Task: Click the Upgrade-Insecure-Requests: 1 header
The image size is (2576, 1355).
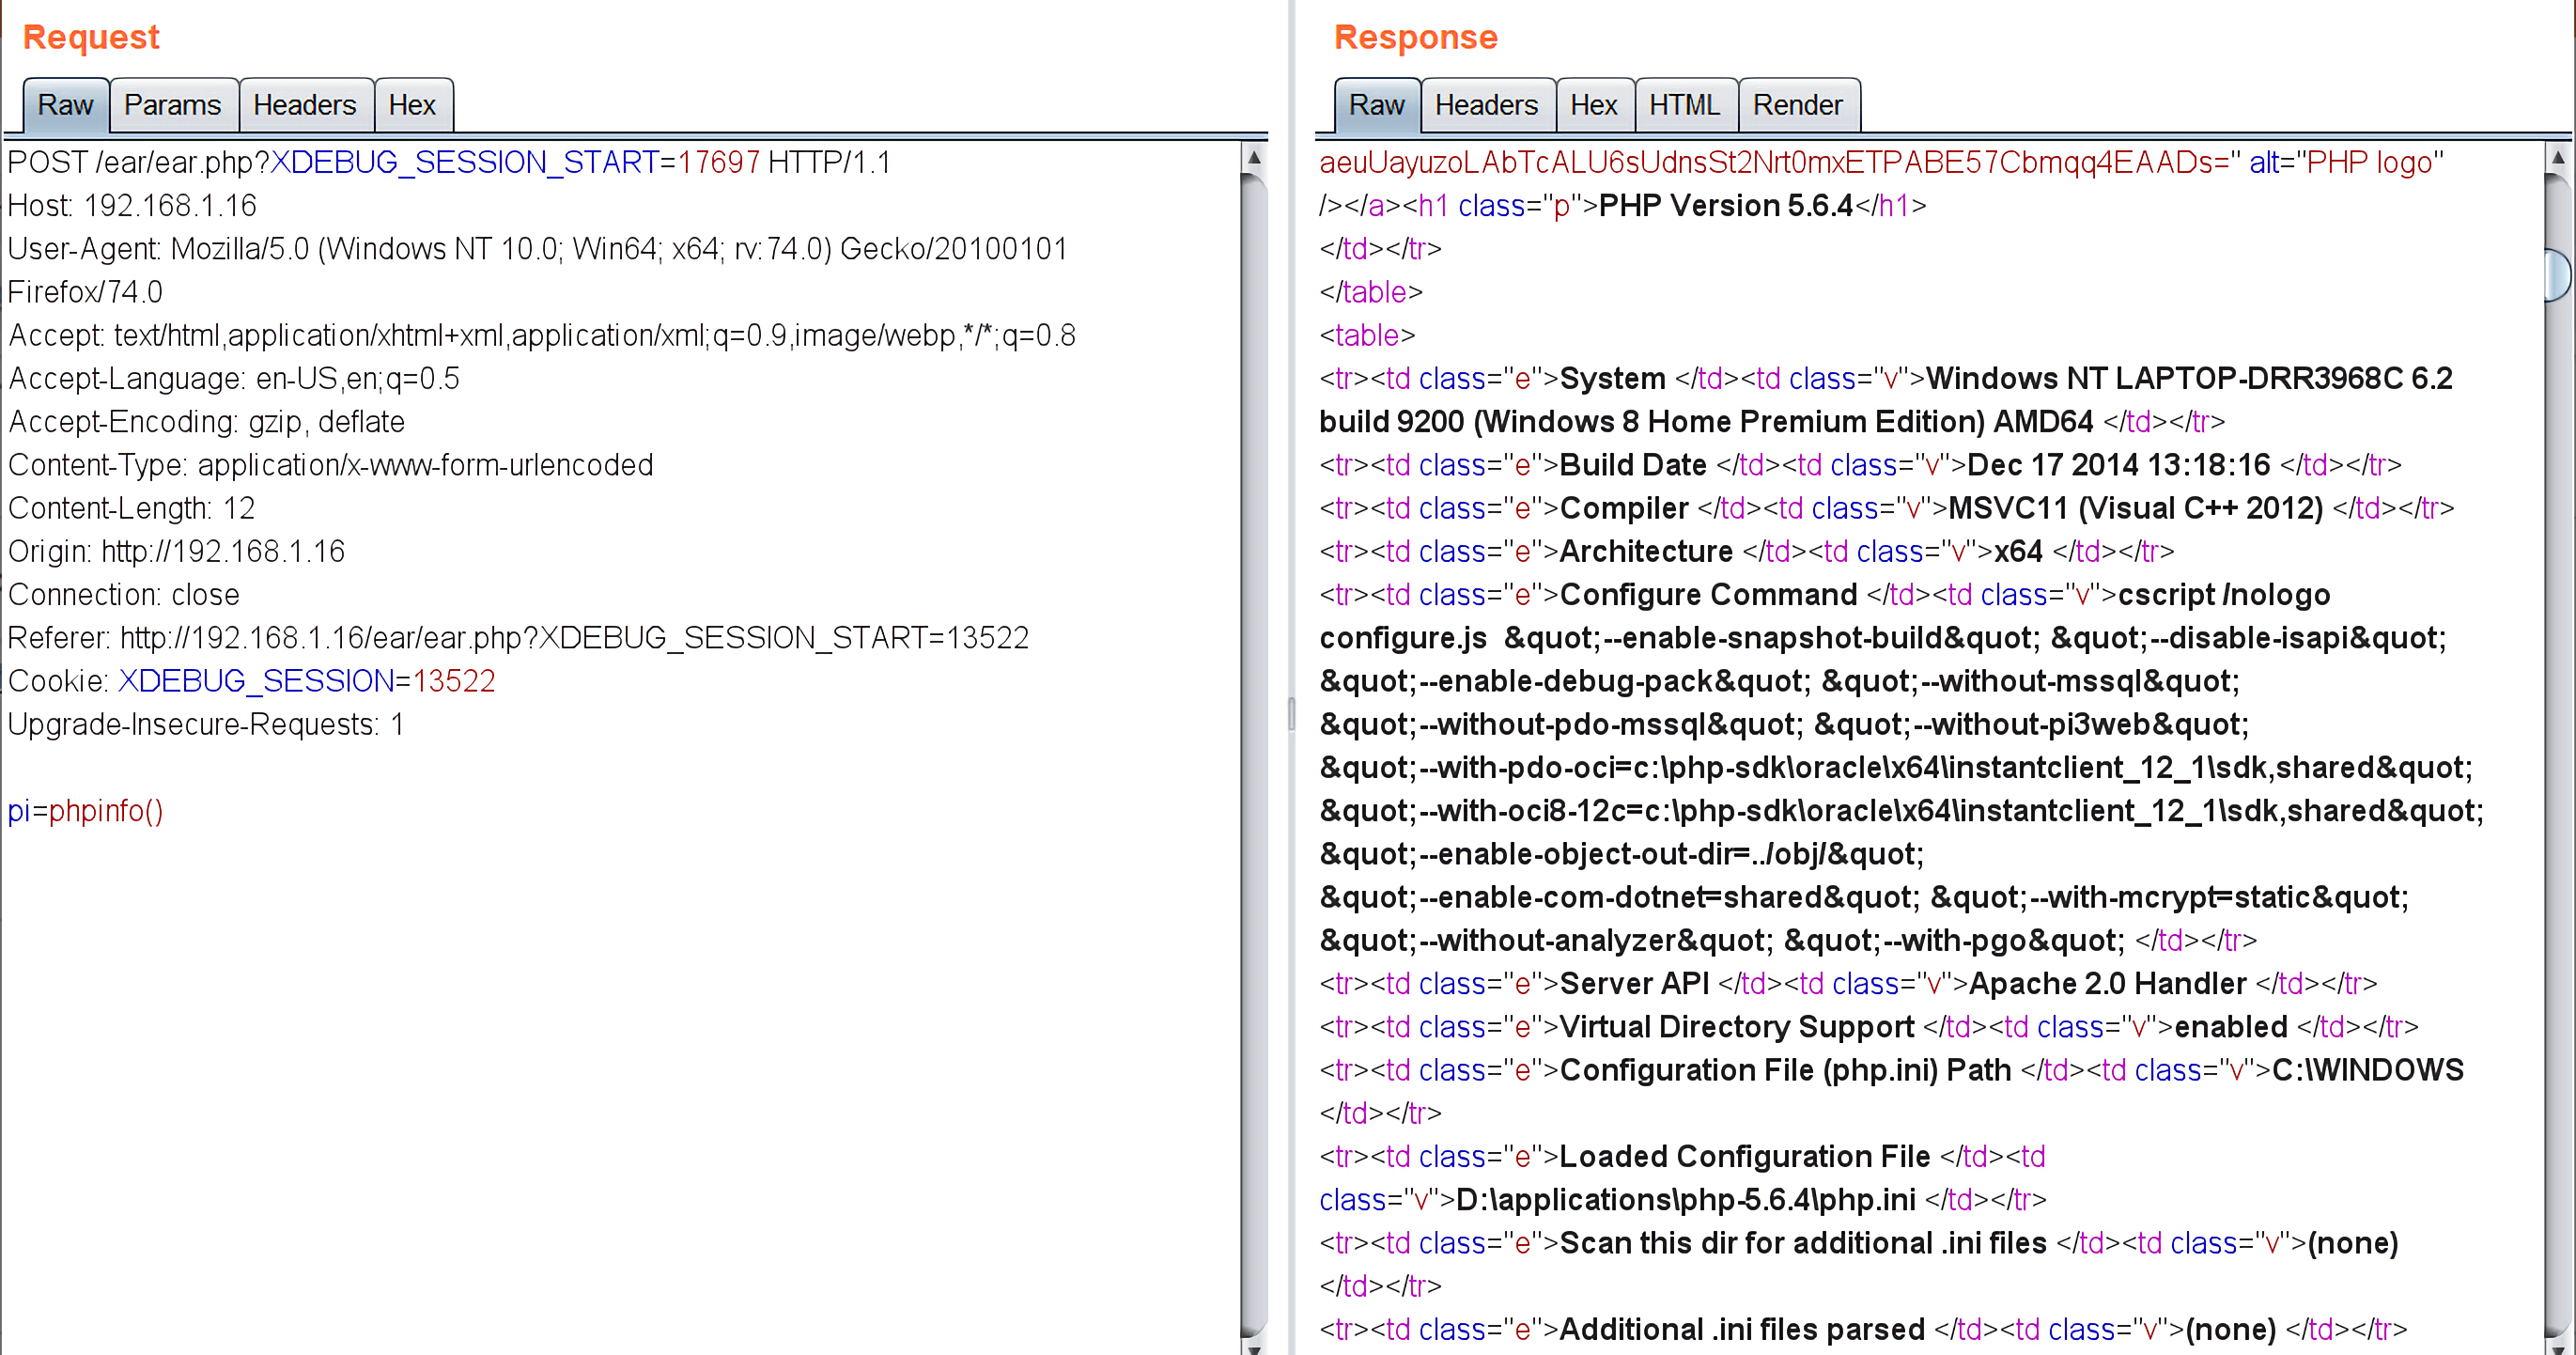Action: point(206,724)
